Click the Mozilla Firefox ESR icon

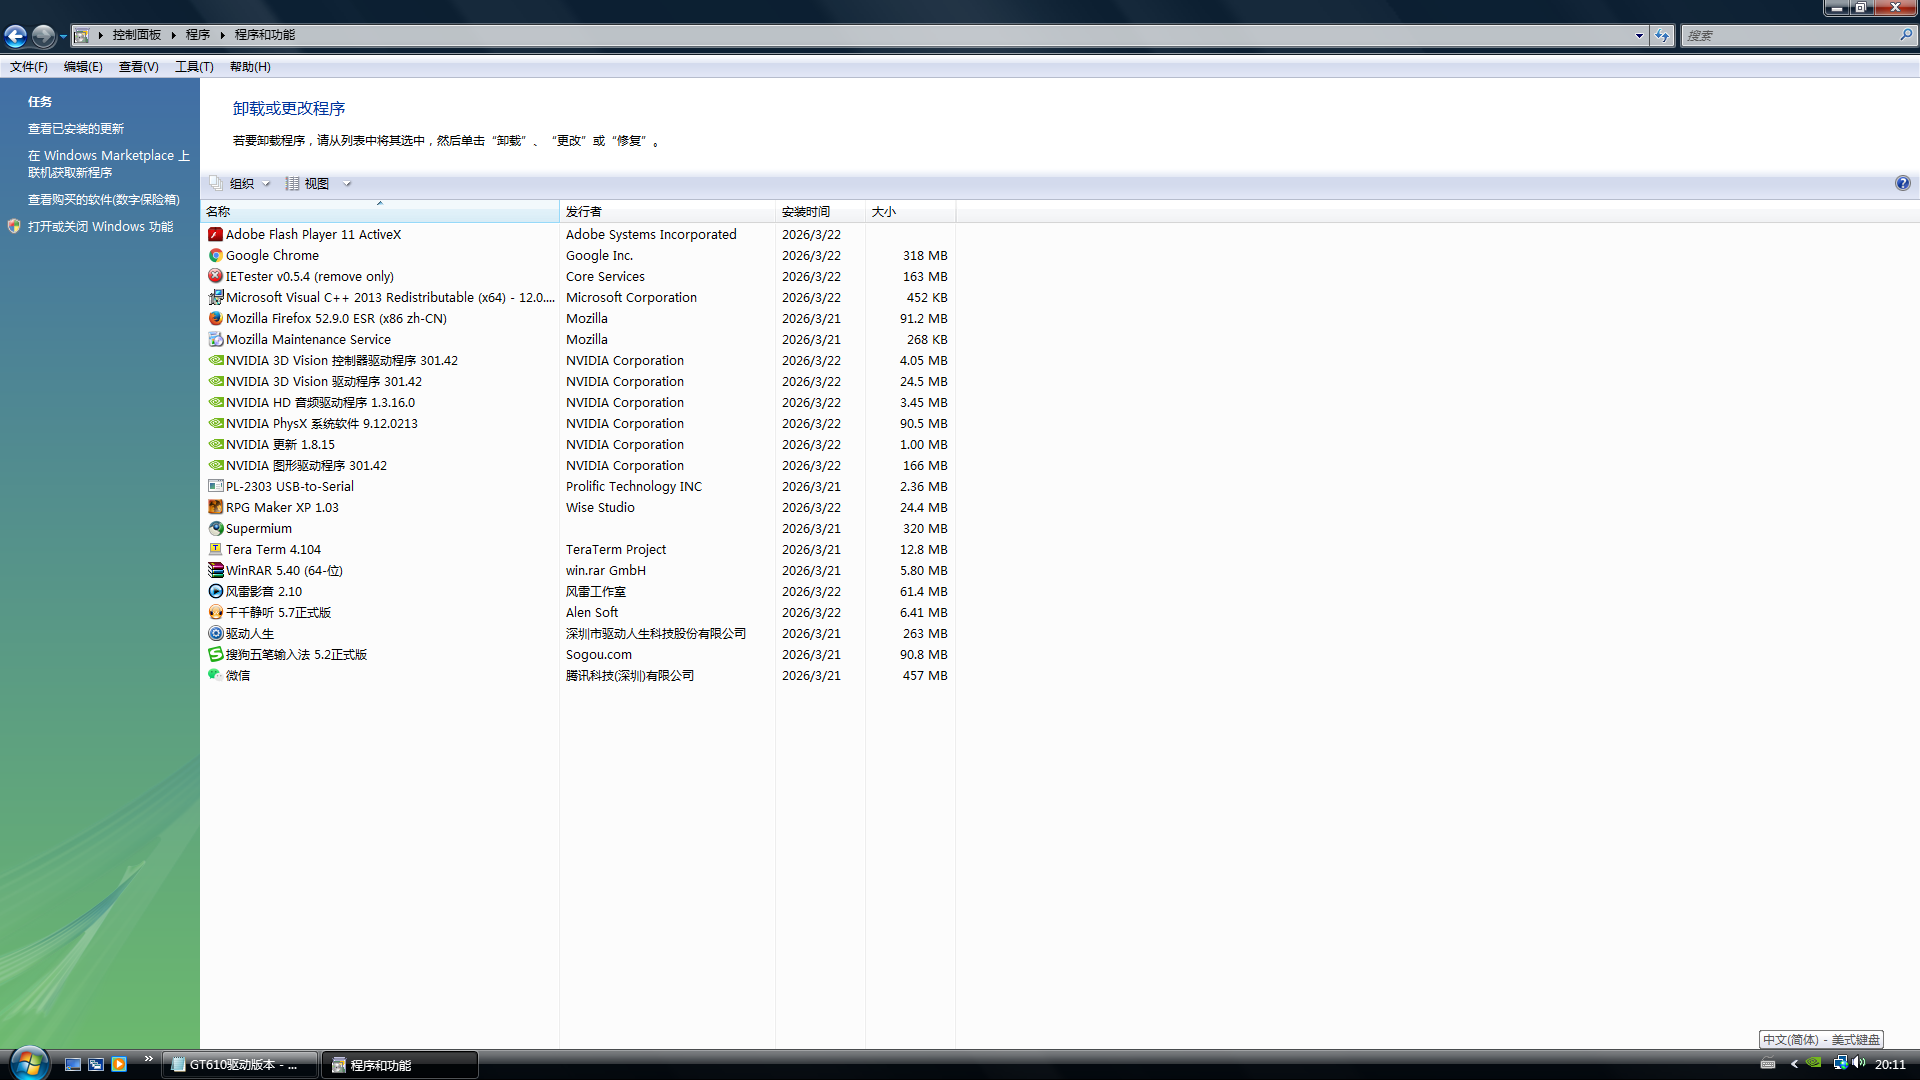[215, 318]
